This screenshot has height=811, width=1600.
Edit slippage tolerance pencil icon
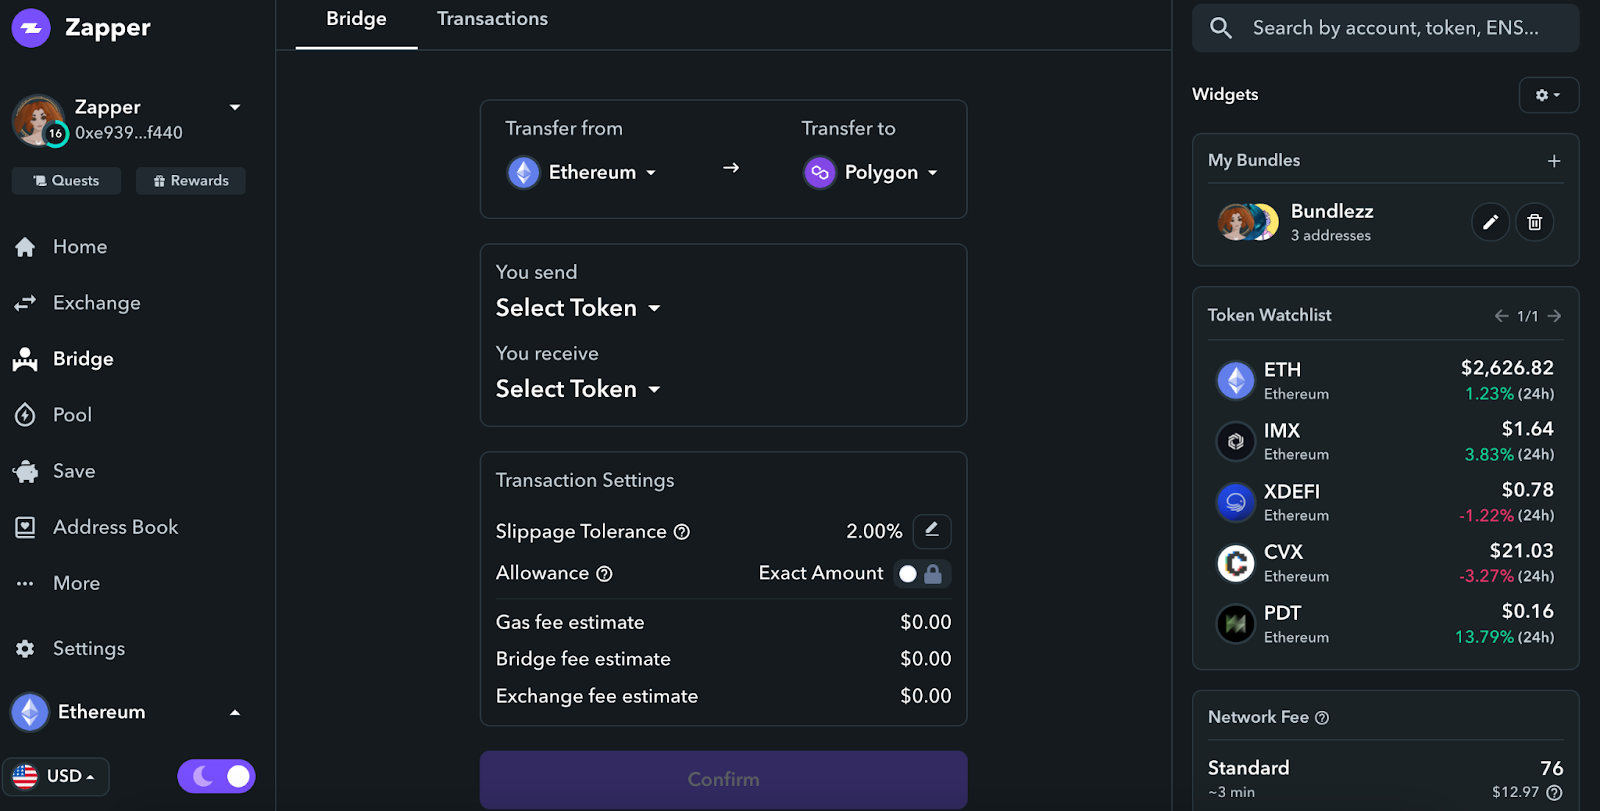tap(931, 531)
